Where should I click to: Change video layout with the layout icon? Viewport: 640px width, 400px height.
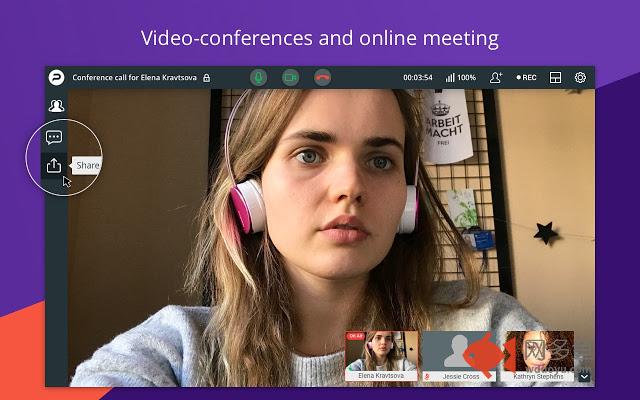556,78
